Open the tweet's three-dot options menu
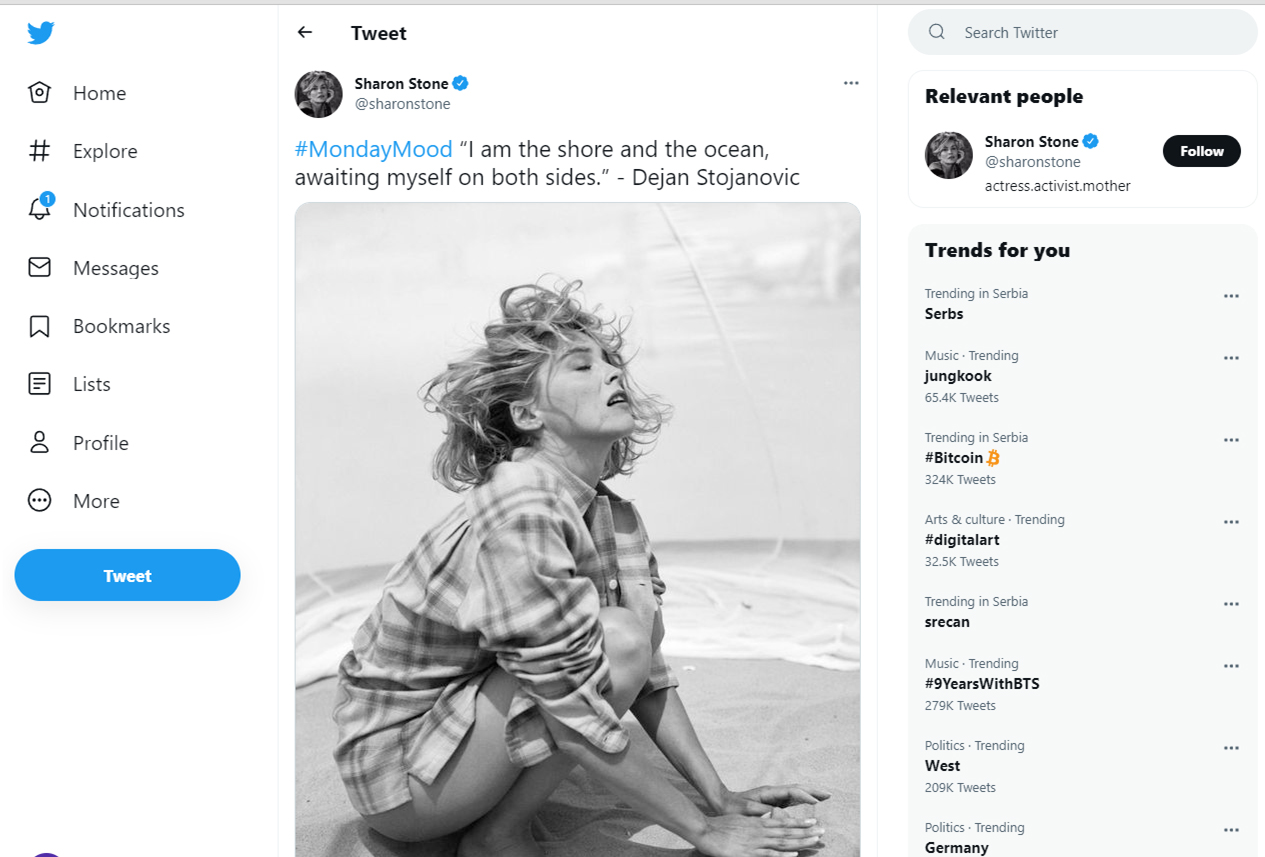 851,83
